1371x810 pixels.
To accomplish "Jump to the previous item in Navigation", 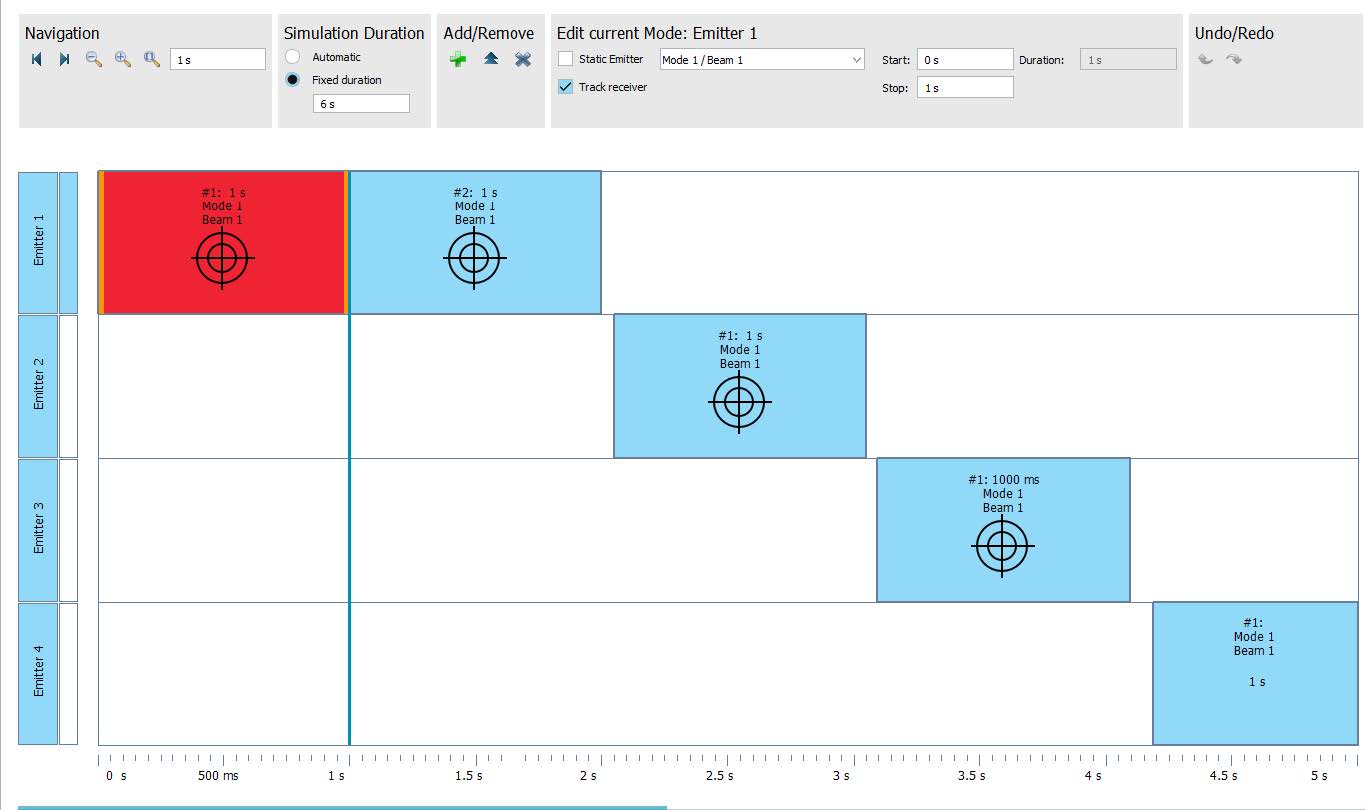I will (x=37, y=60).
